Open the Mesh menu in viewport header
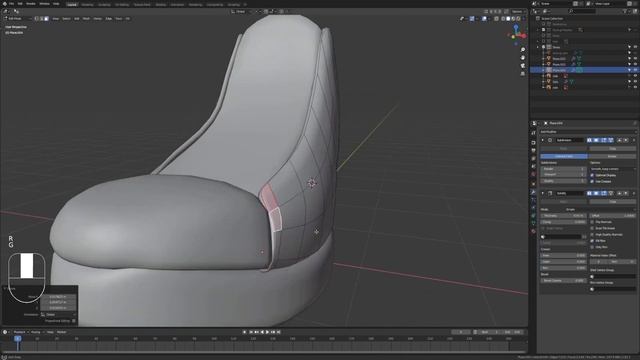The image size is (640, 360). click(x=86, y=18)
